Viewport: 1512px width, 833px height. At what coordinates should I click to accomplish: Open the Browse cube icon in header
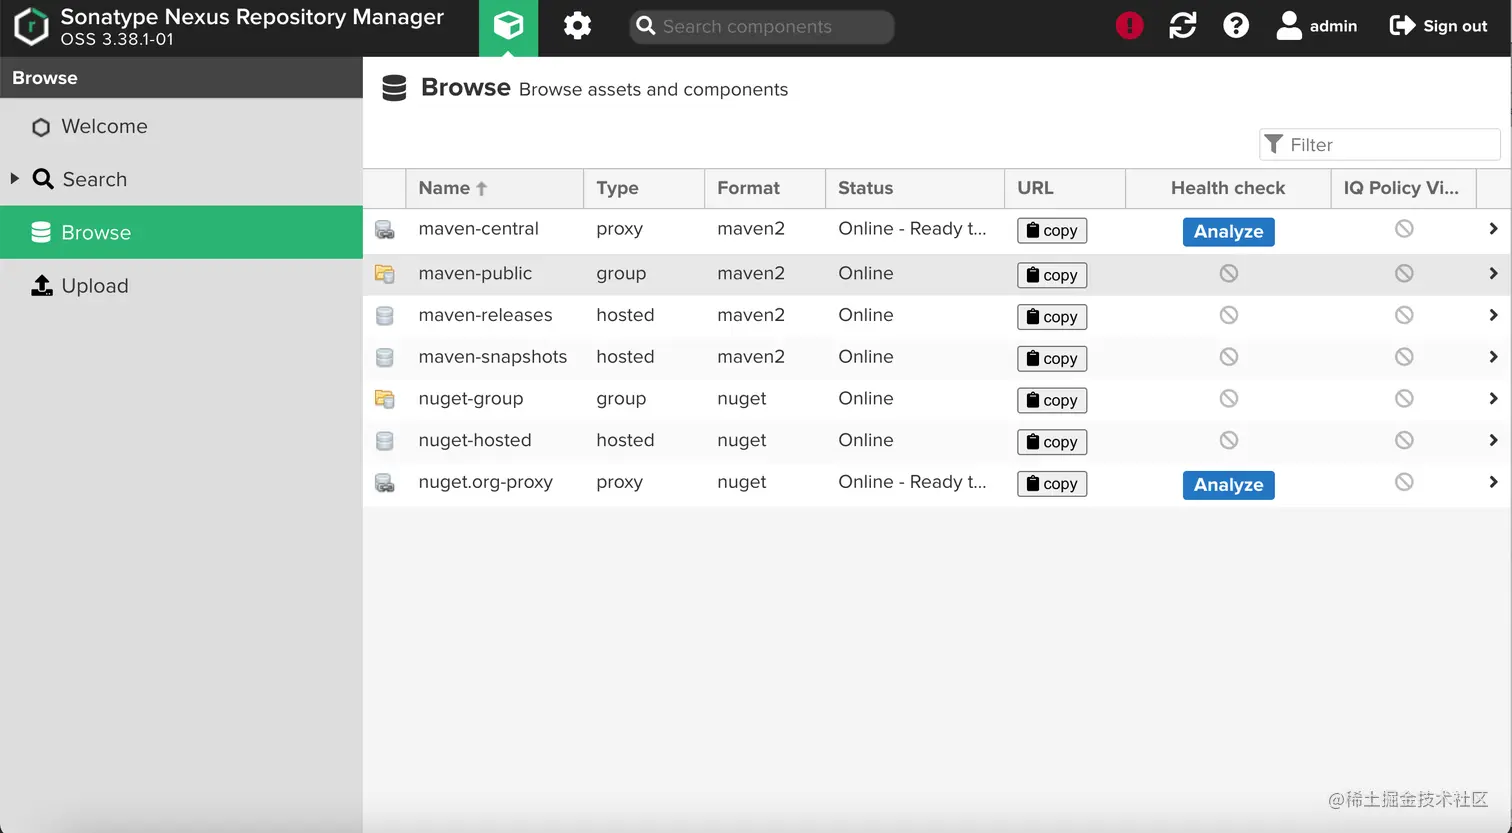coord(508,27)
